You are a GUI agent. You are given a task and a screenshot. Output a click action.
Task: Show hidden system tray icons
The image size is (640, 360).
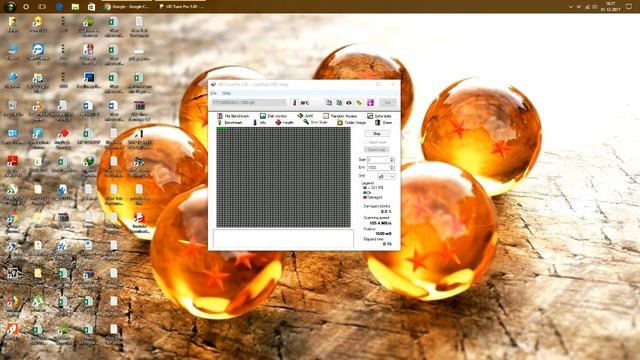click(571, 7)
